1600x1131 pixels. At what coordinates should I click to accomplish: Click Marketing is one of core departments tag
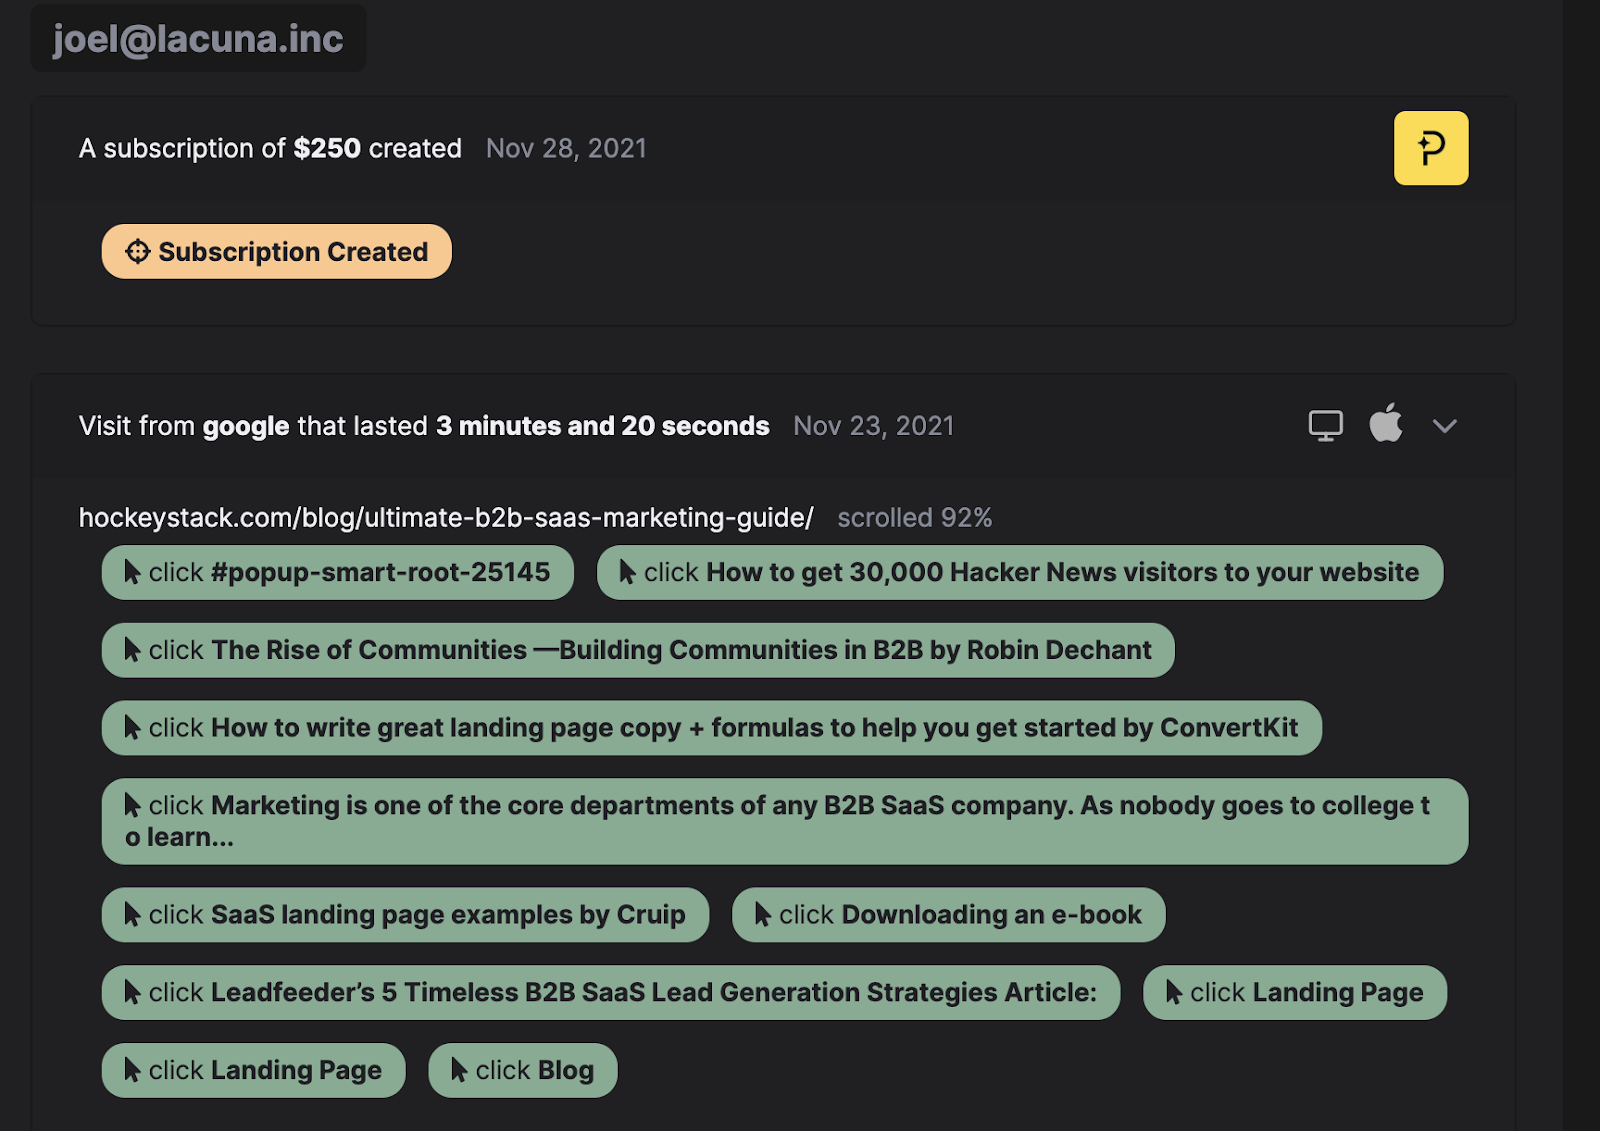[784, 821]
